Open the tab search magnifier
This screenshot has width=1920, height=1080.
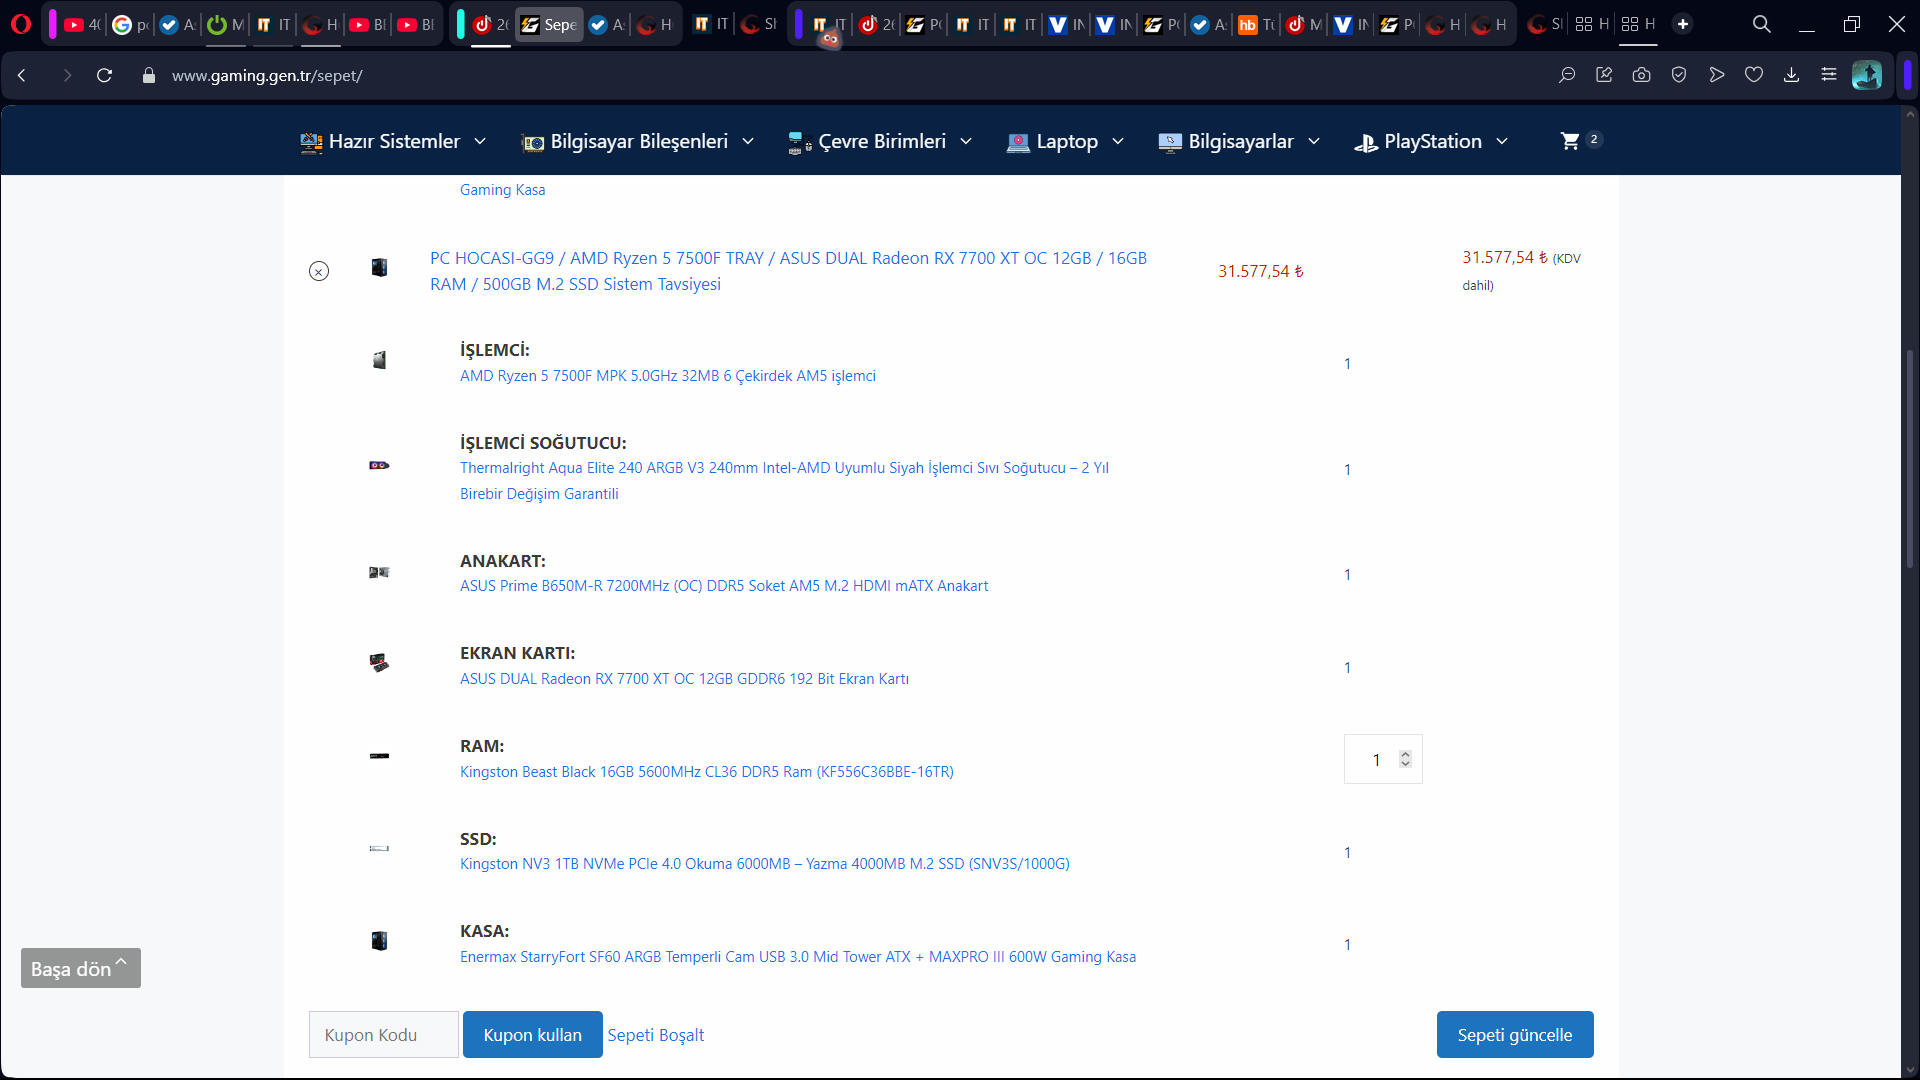tap(1762, 24)
